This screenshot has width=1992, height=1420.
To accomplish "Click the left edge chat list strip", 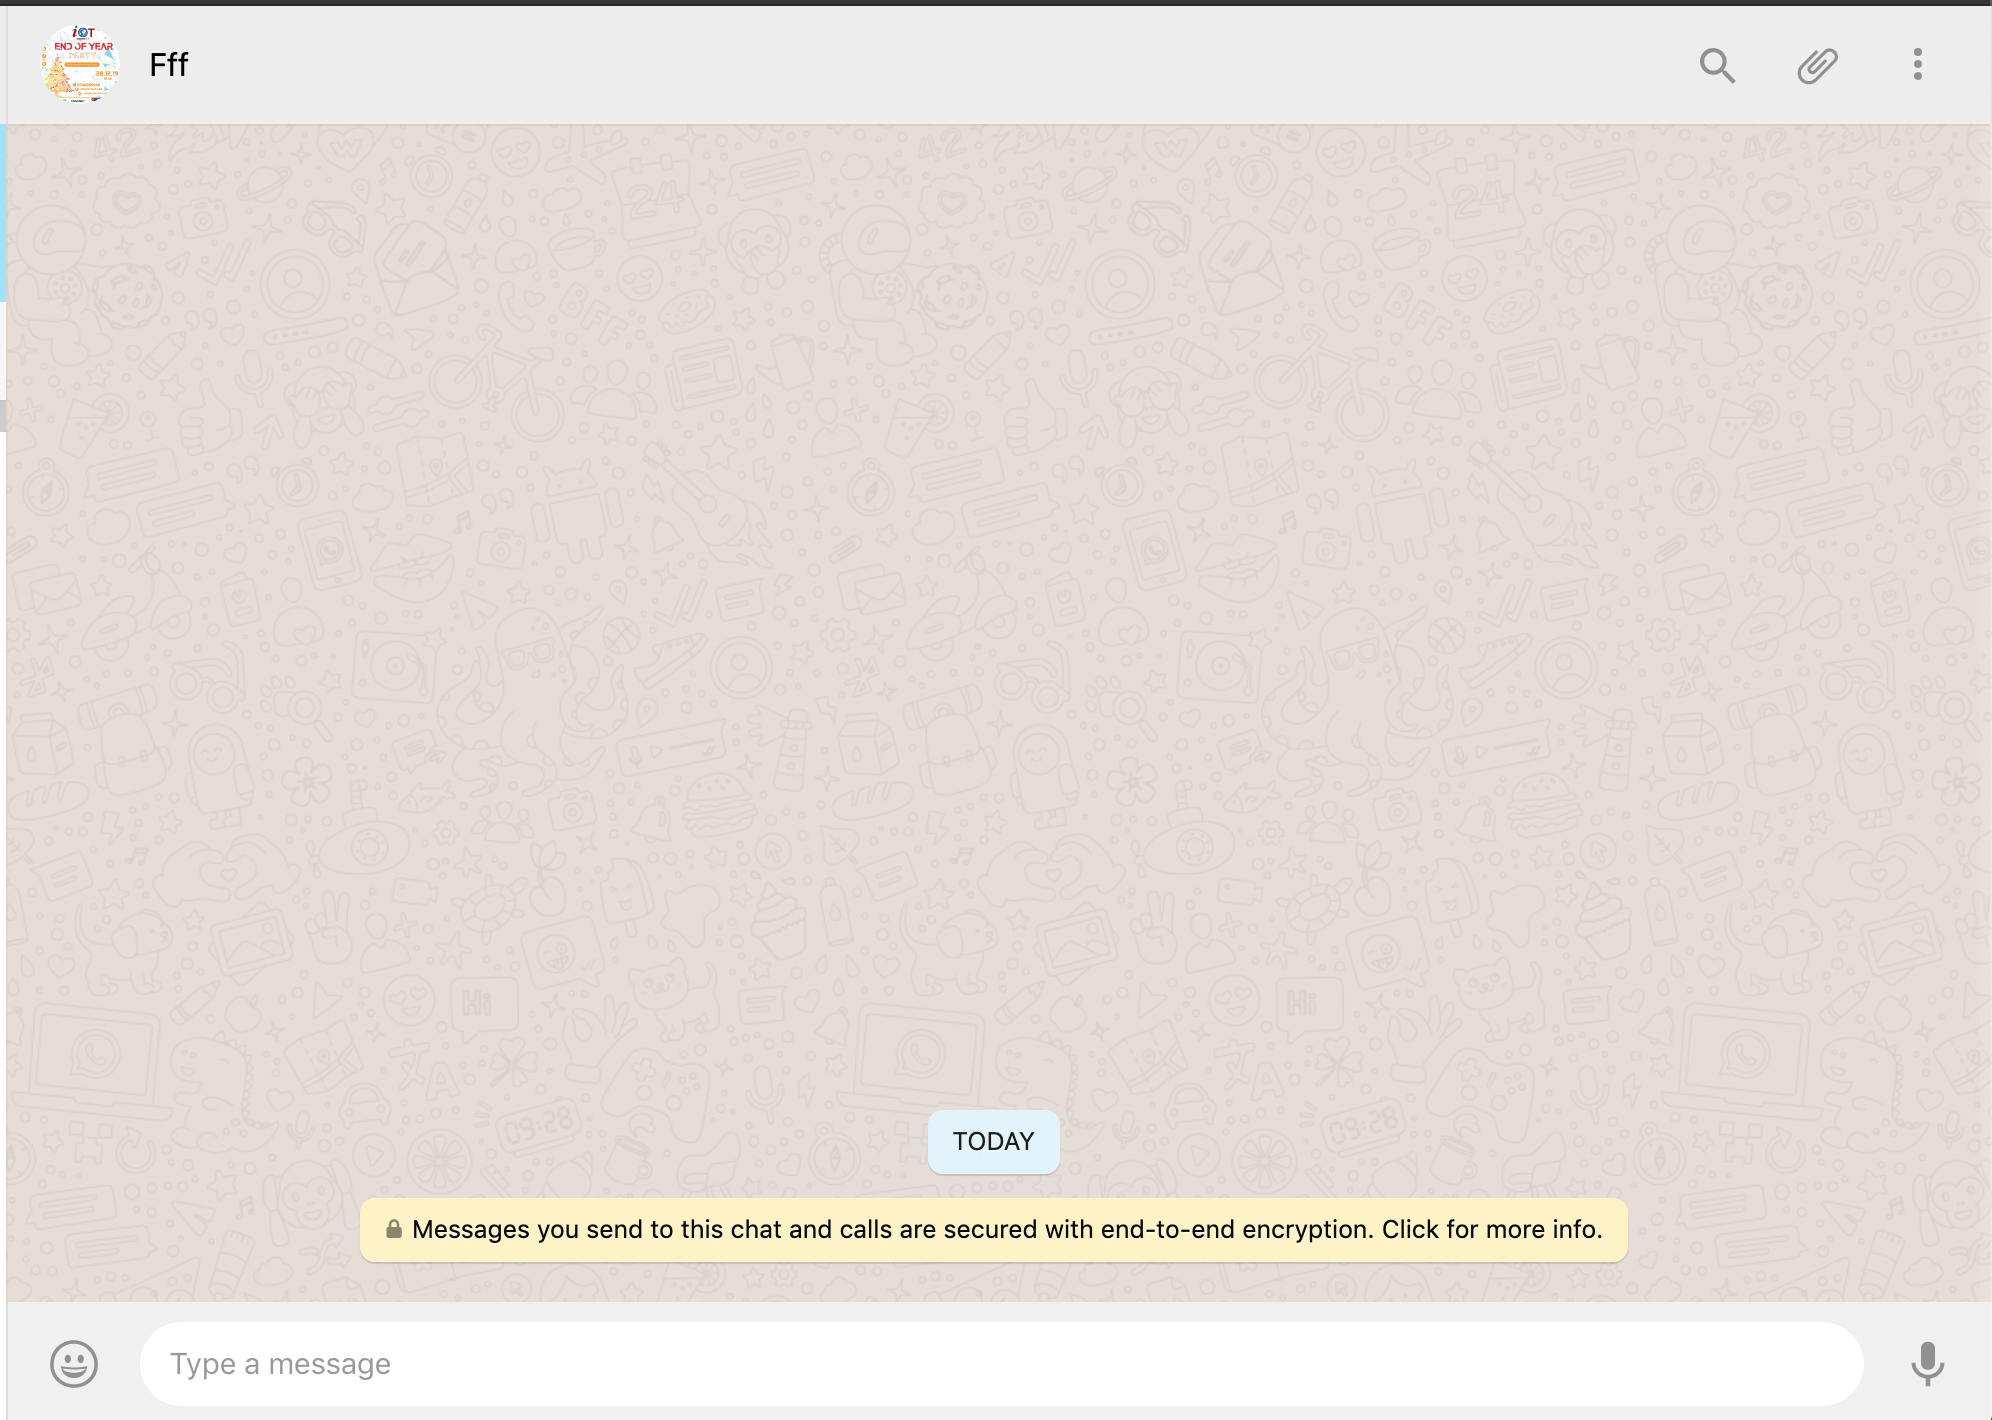I will point(3,250).
